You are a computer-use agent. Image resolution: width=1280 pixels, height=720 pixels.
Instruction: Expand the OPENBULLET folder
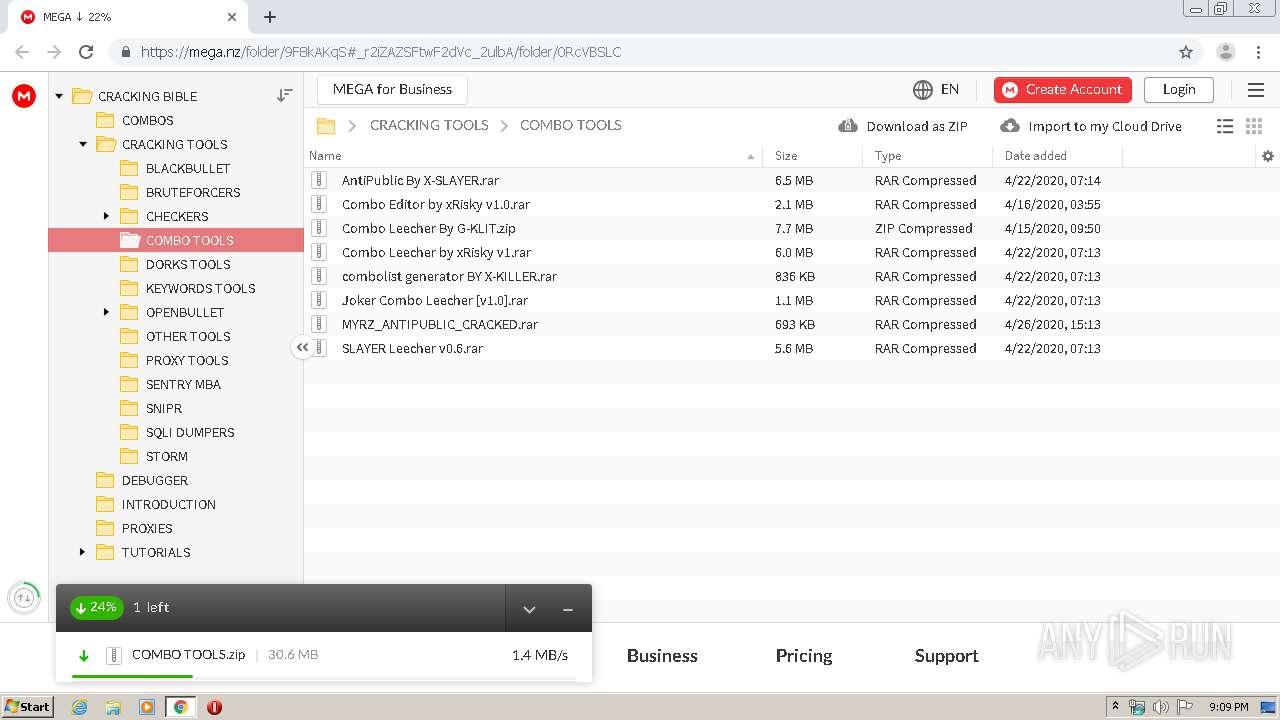pos(107,312)
